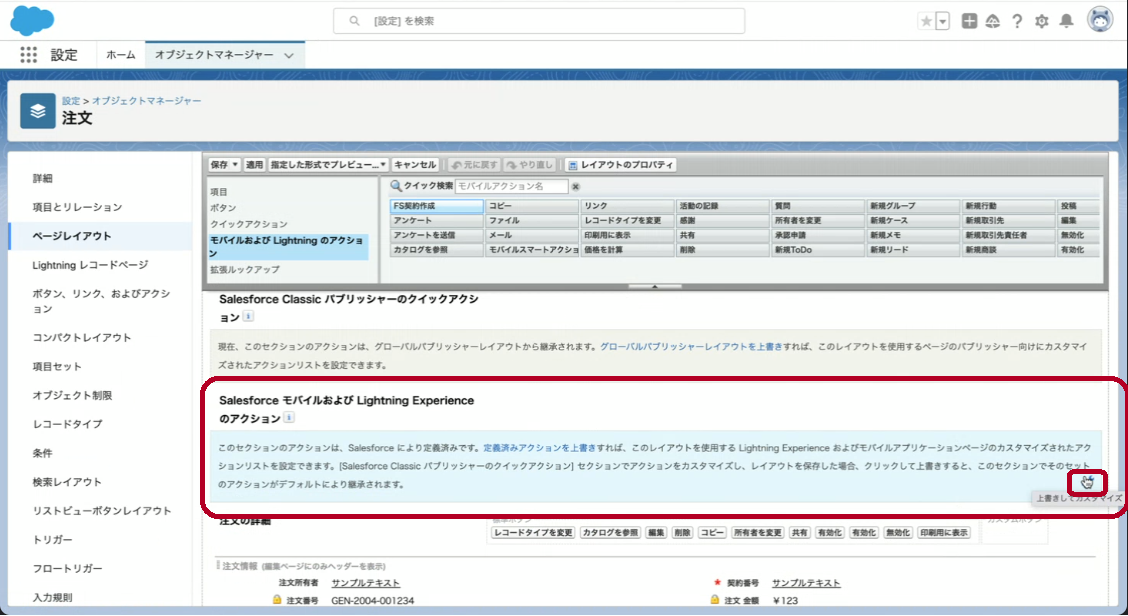The width and height of the screenshot is (1128, 616).
Task: Select ボタン in the palette categories
Action: 223,208
